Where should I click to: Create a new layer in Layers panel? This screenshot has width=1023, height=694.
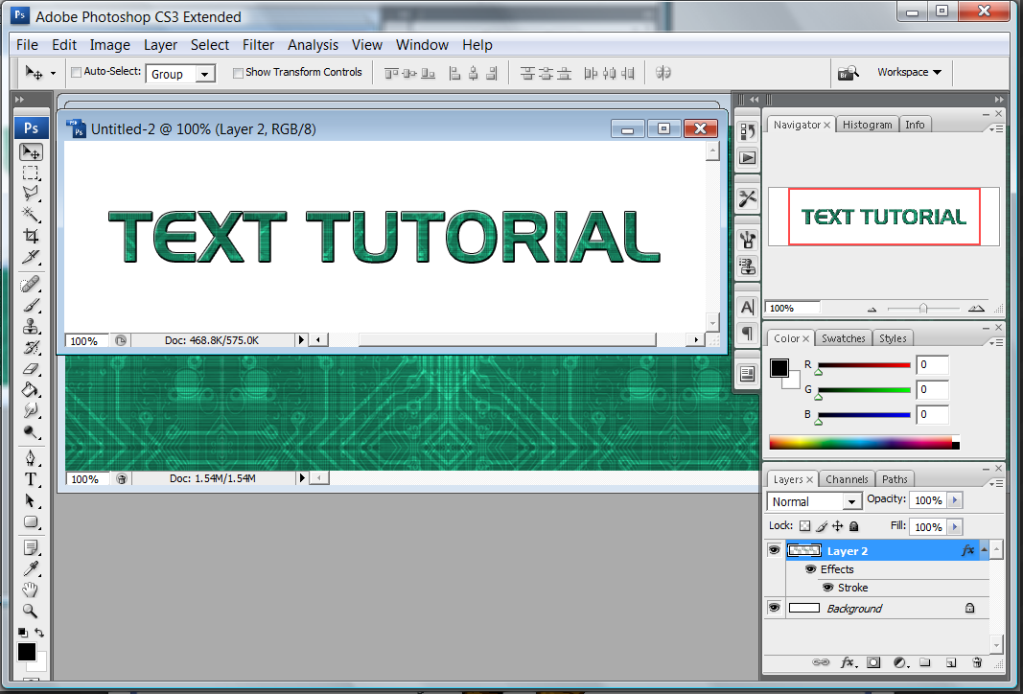coord(951,662)
